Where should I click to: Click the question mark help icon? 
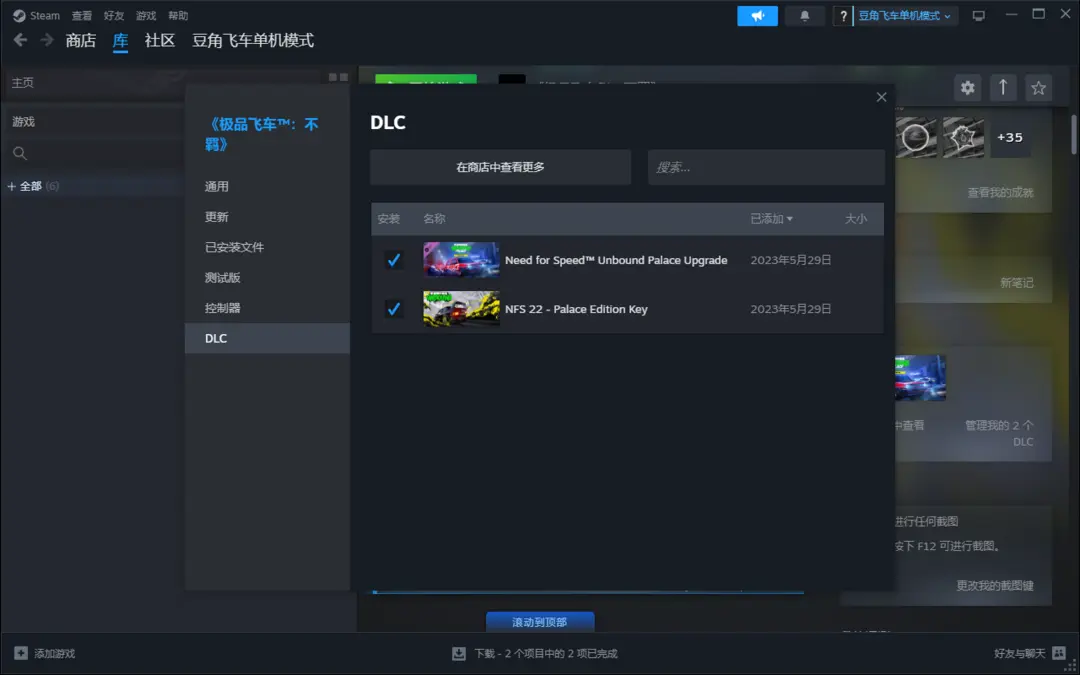pos(842,16)
